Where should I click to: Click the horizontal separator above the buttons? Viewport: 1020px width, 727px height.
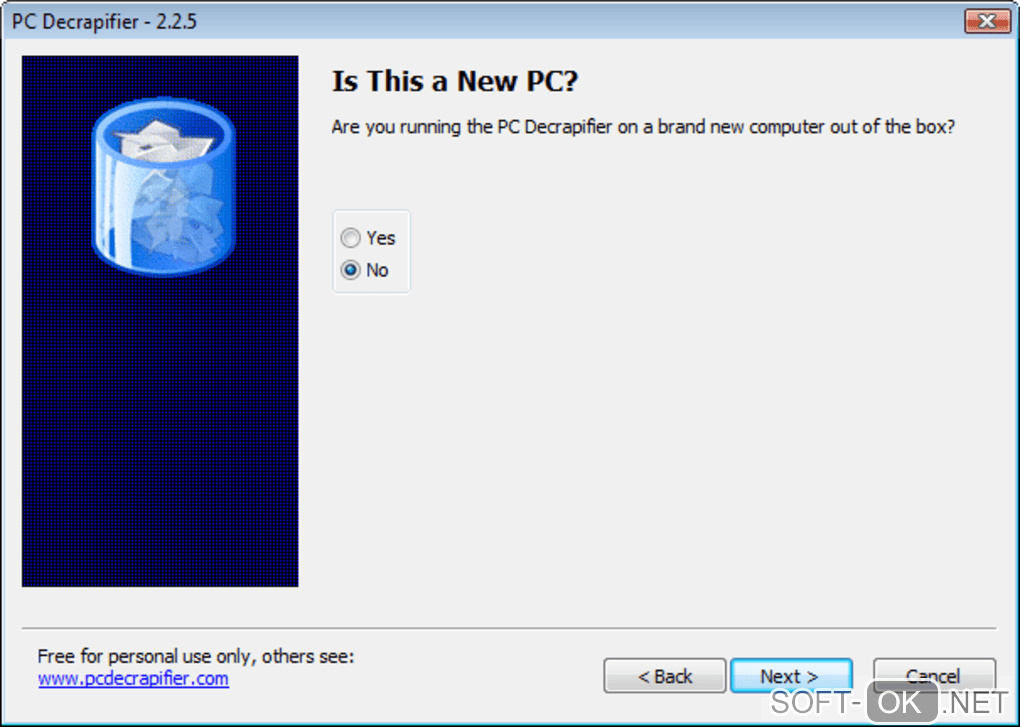tap(509, 629)
